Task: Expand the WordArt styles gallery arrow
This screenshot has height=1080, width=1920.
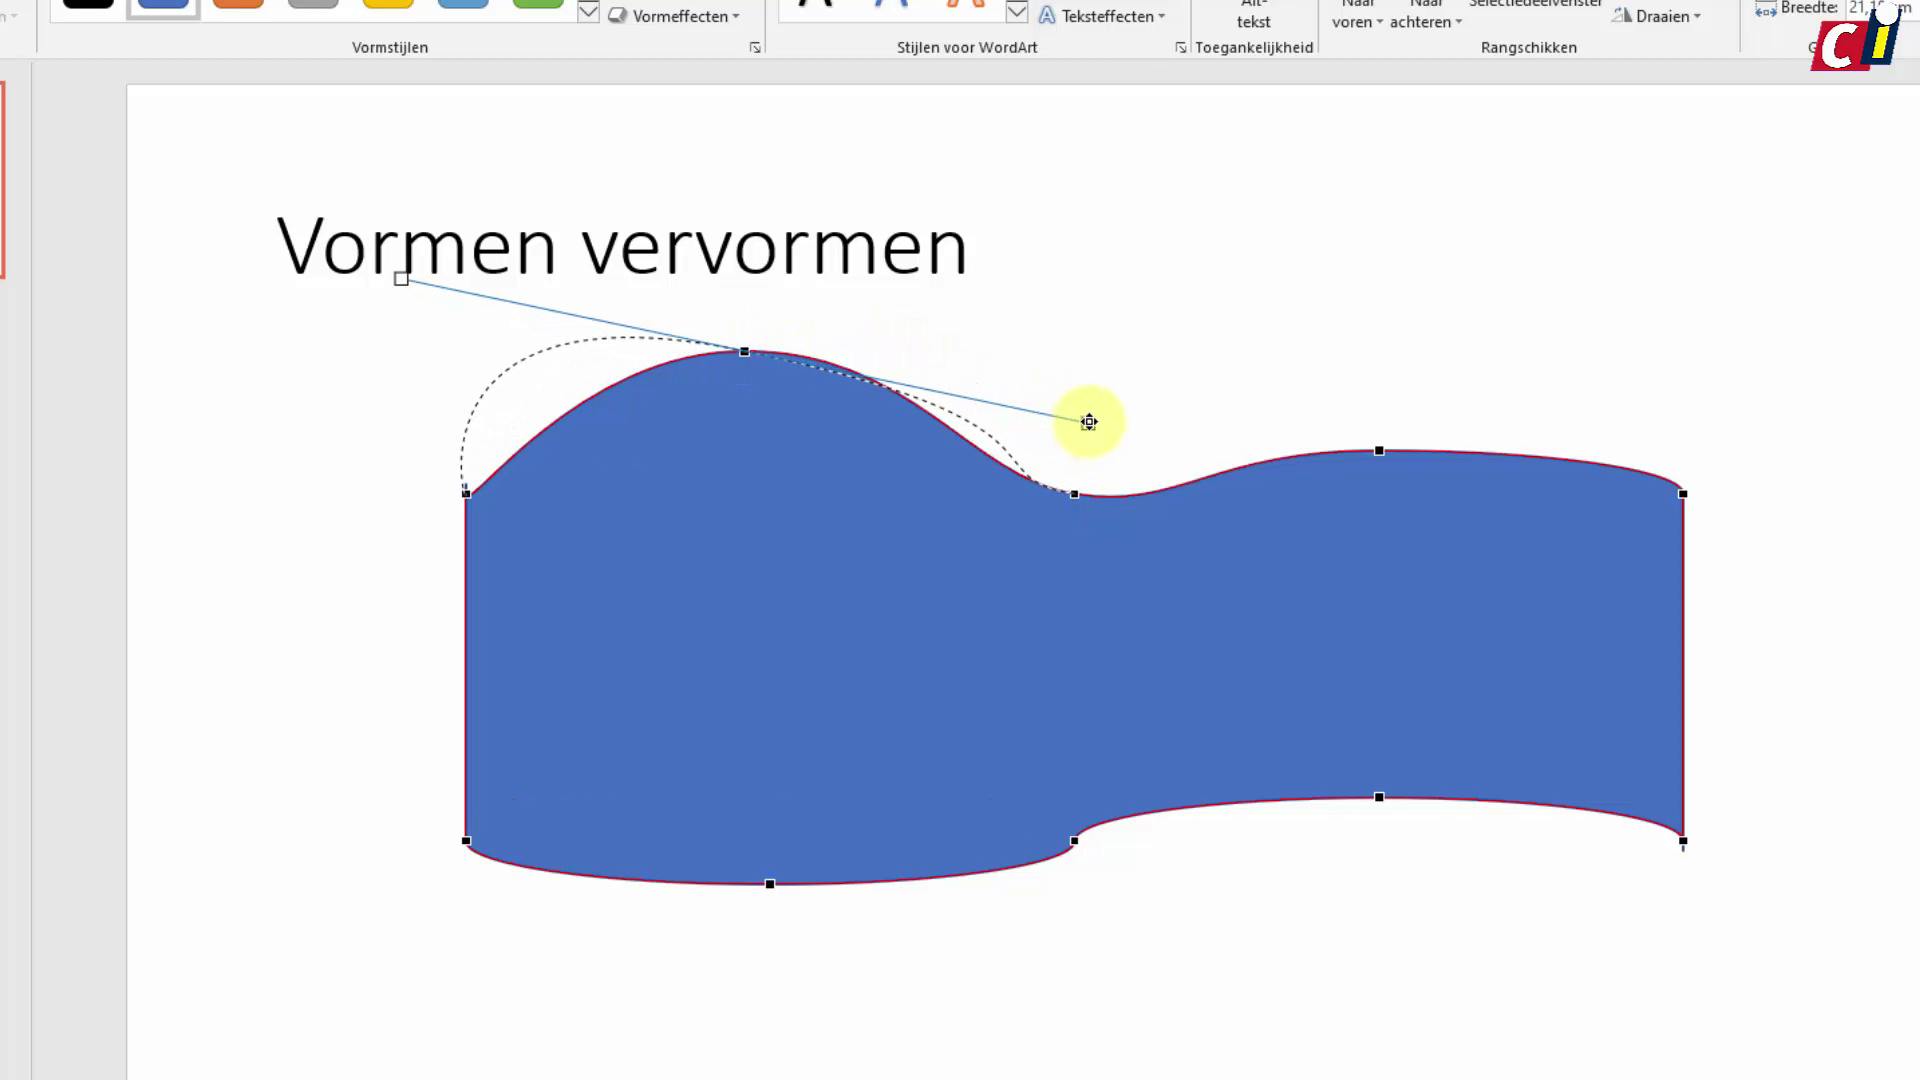Action: (x=1017, y=12)
